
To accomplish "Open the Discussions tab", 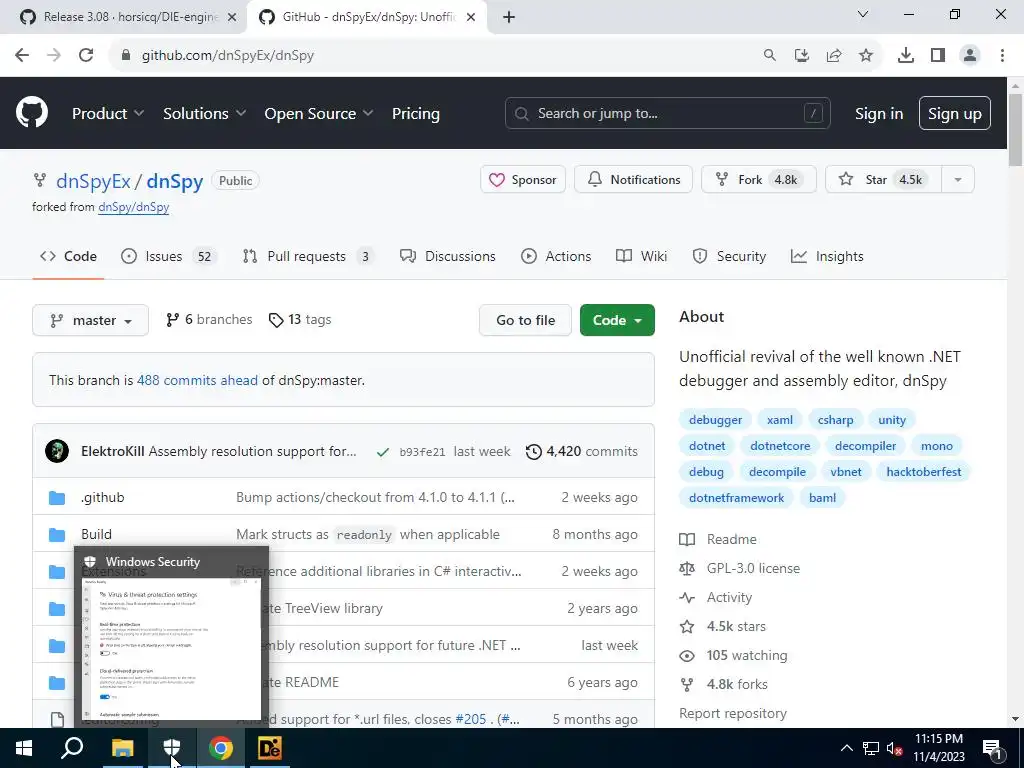I will point(448,256).
